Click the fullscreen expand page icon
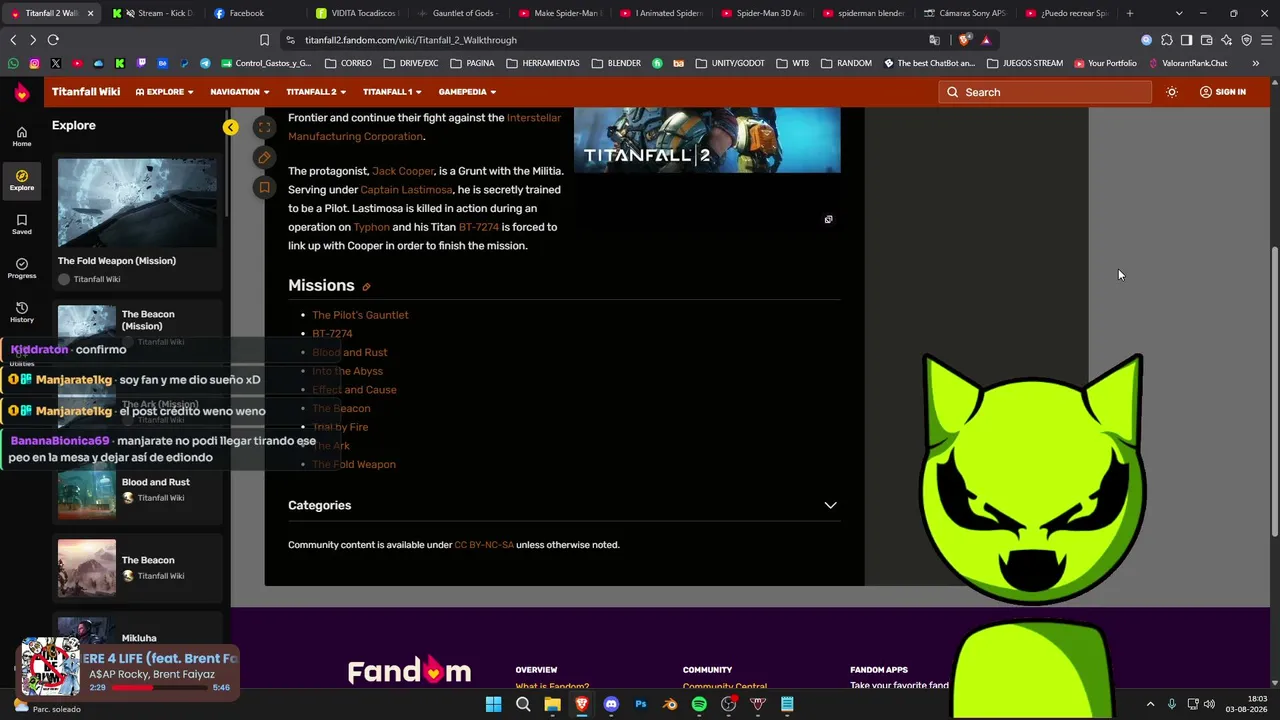 pyautogui.click(x=264, y=127)
